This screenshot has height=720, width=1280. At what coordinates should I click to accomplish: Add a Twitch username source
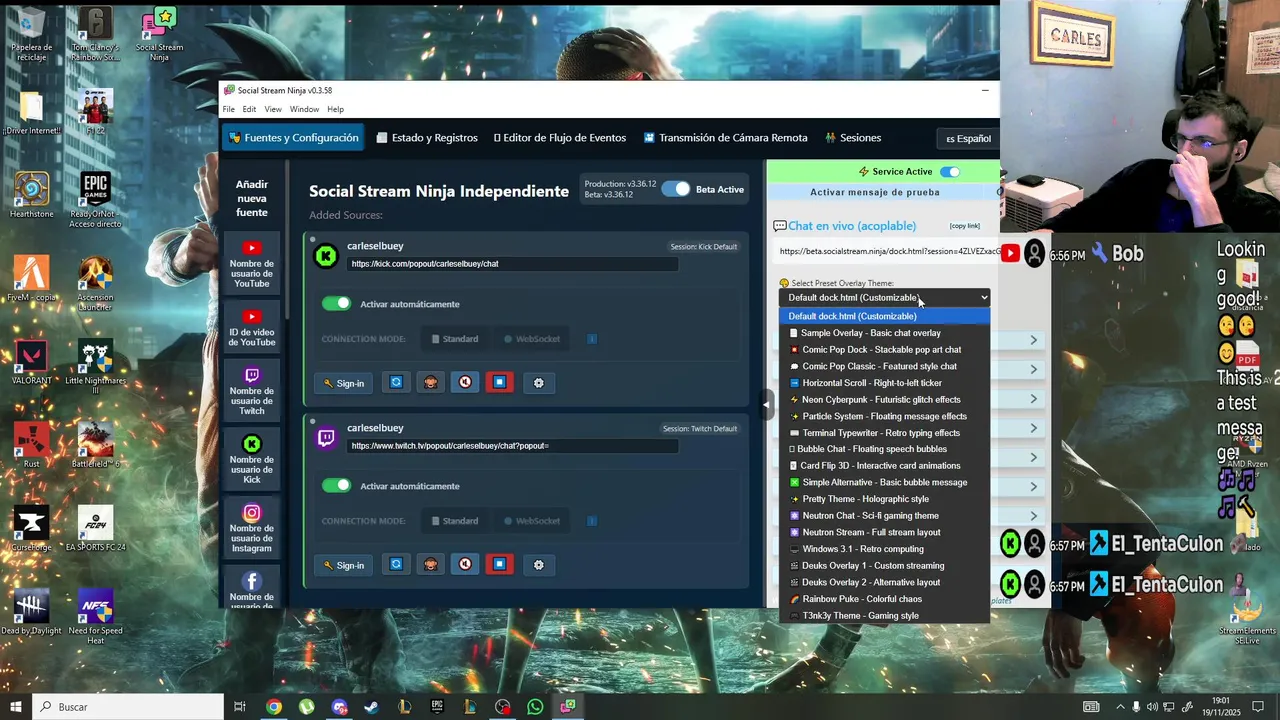click(x=252, y=391)
